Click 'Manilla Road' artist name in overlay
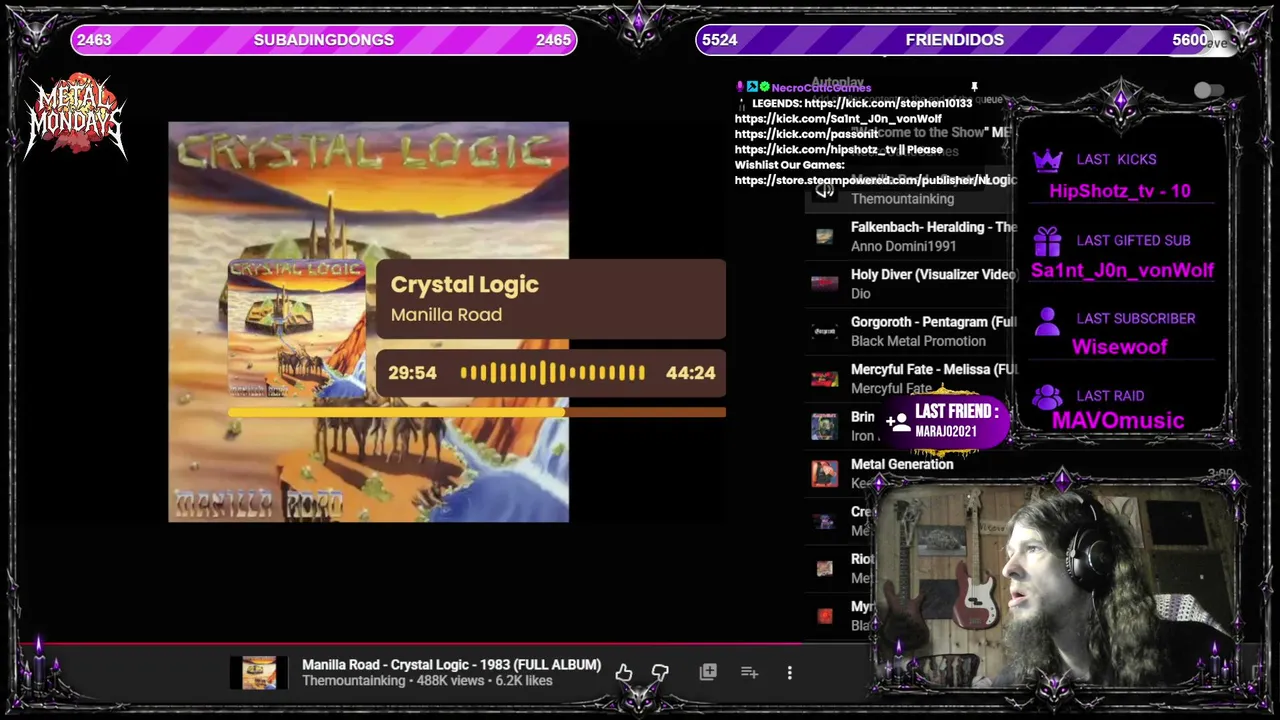1280x720 pixels. point(446,314)
